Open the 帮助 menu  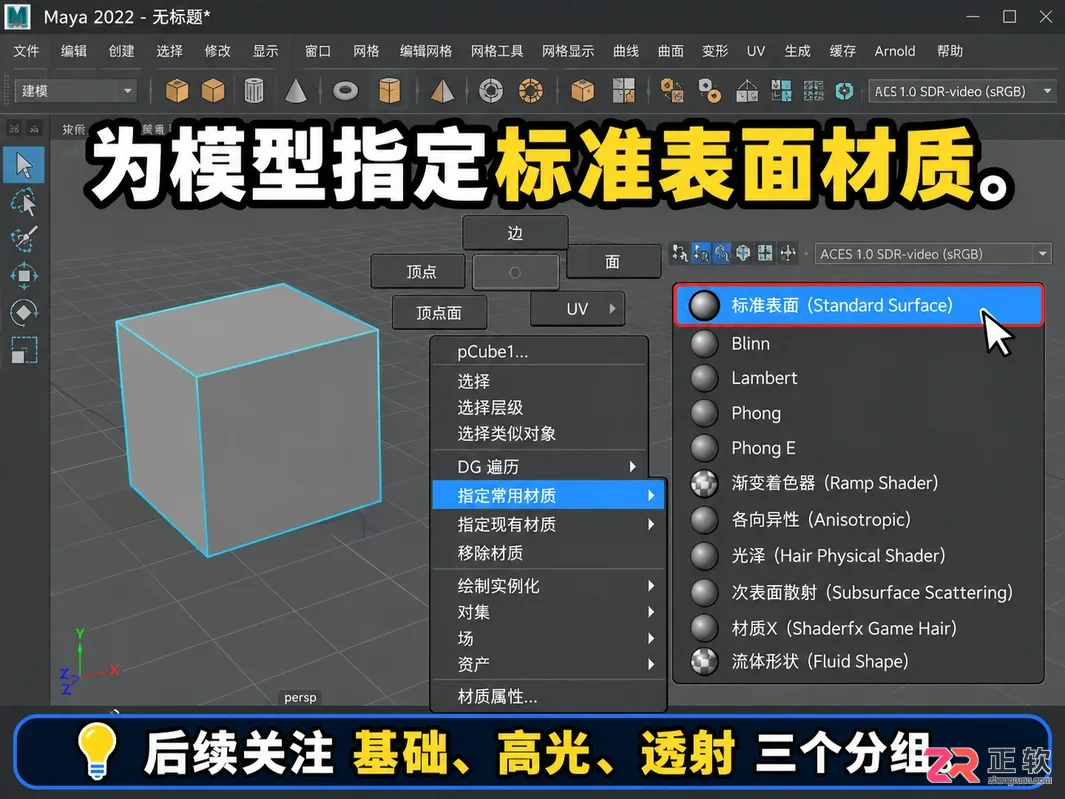tap(950, 51)
